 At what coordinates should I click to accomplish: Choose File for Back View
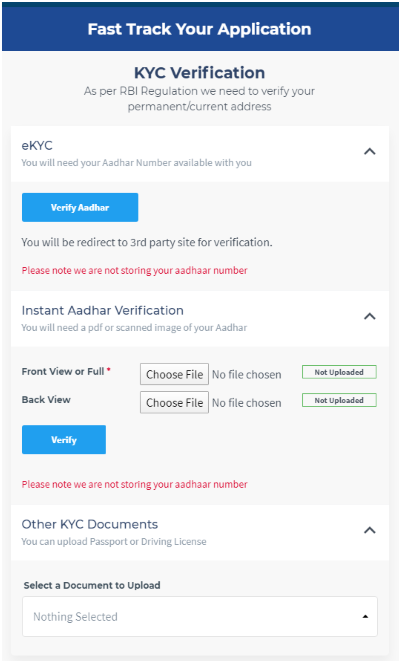point(174,403)
